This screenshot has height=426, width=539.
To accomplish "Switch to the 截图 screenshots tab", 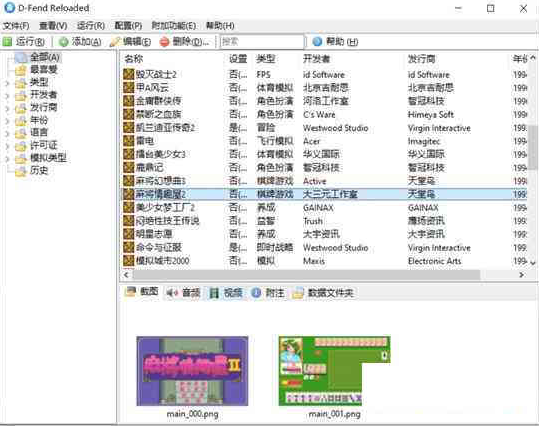I will click(x=142, y=292).
